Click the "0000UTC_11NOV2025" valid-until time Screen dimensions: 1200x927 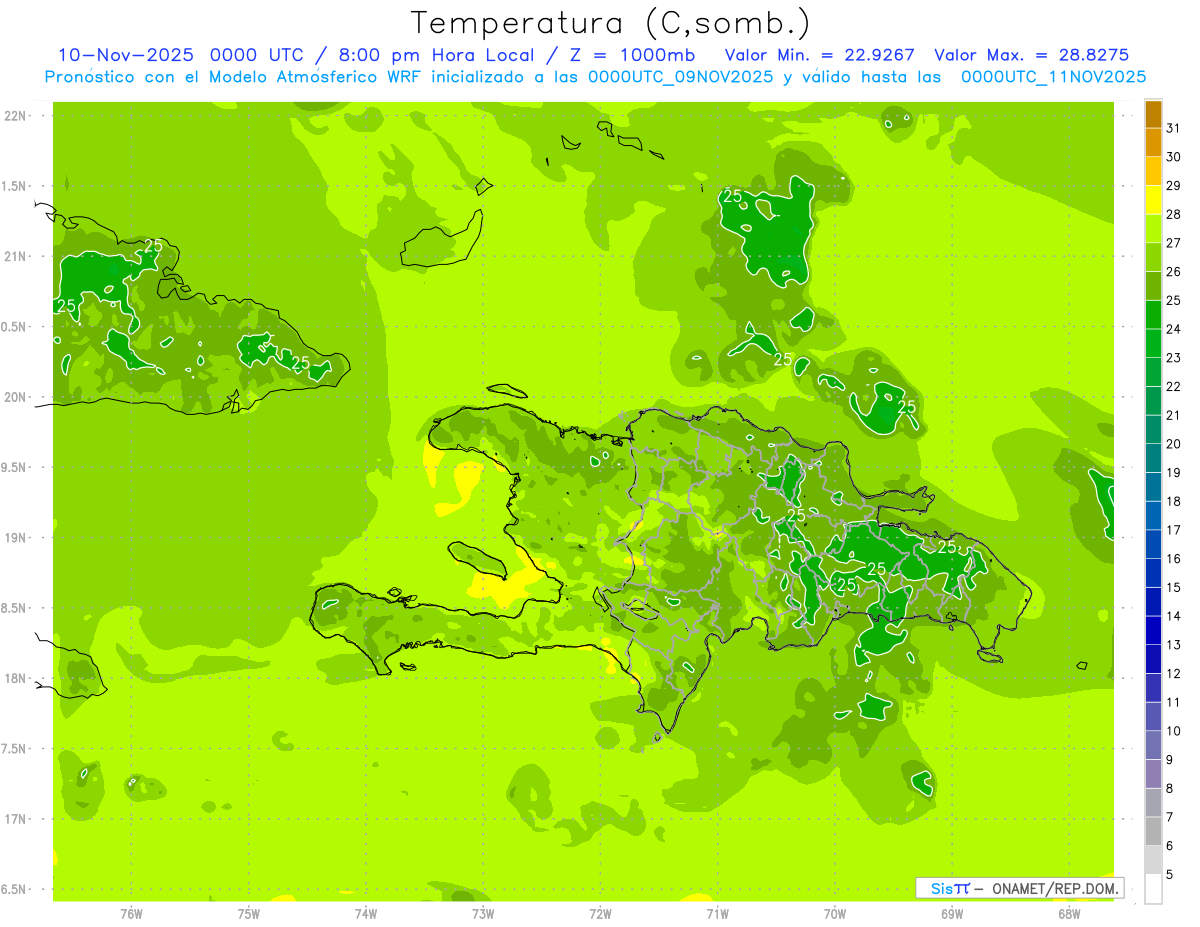click(1053, 76)
